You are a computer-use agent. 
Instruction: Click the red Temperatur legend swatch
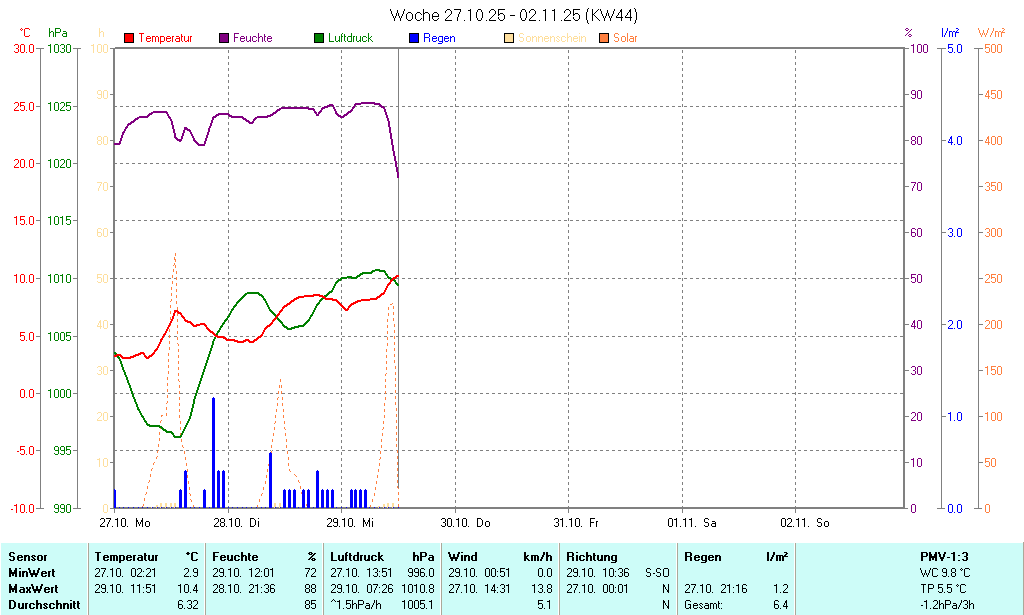129,38
